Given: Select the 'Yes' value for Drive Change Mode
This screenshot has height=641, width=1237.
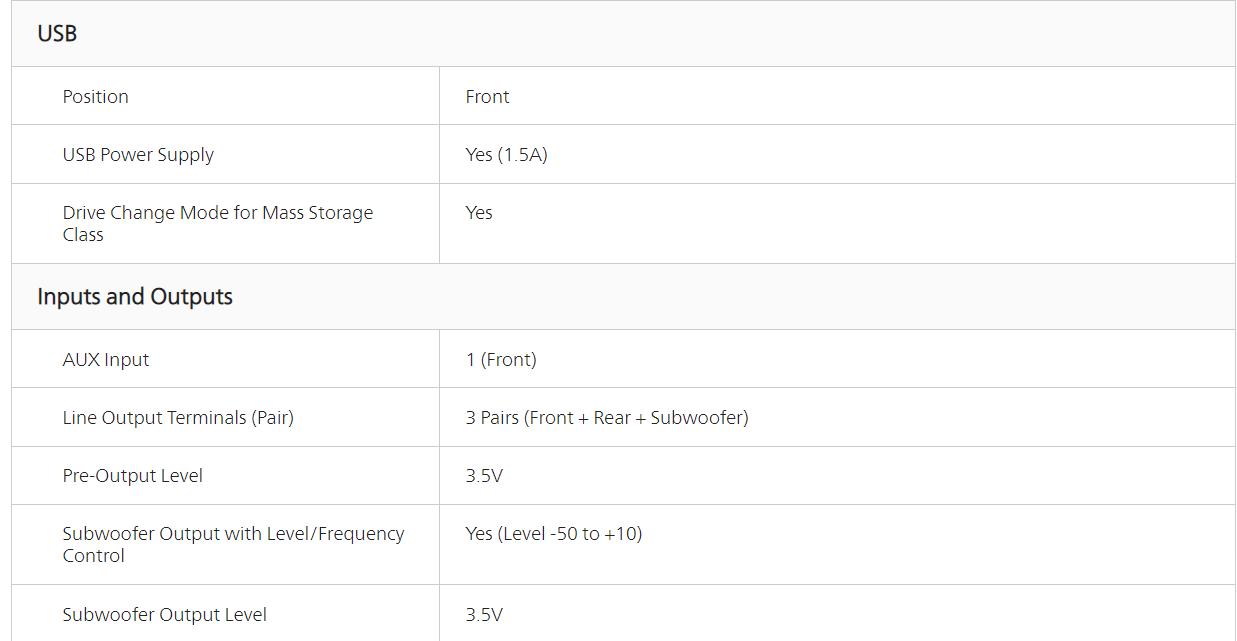Looking at the screenshot, I should (x=479, y=213).
